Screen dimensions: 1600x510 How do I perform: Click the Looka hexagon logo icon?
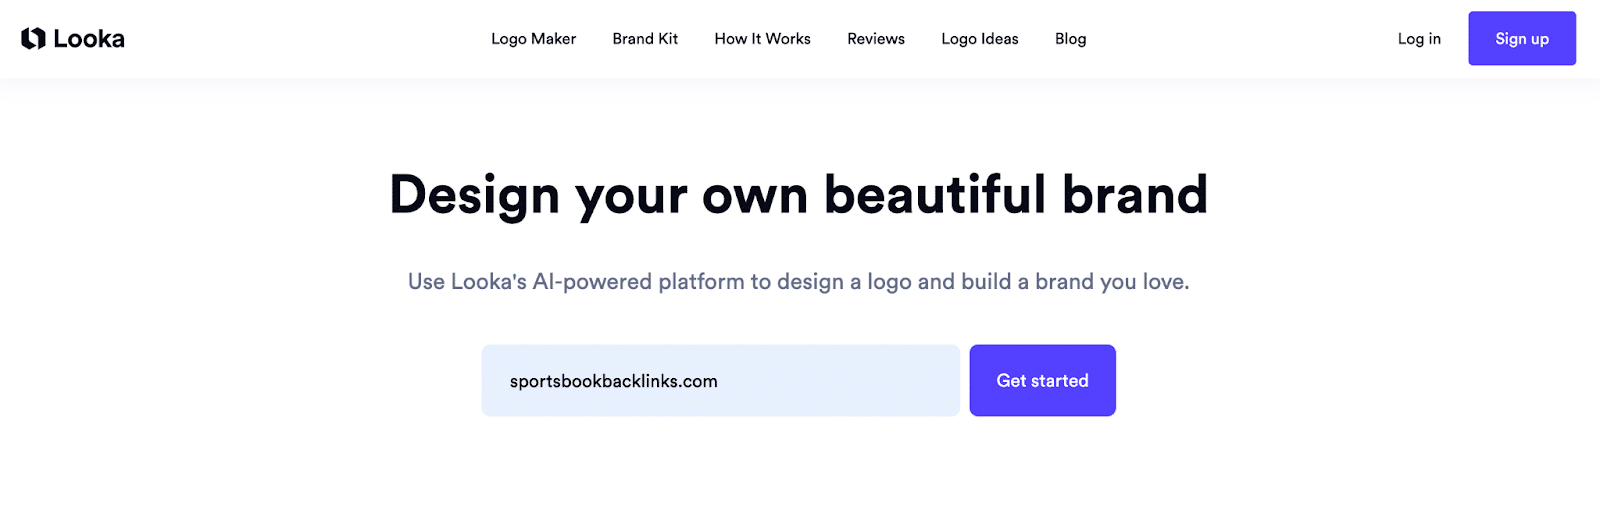tap(33, 38)
